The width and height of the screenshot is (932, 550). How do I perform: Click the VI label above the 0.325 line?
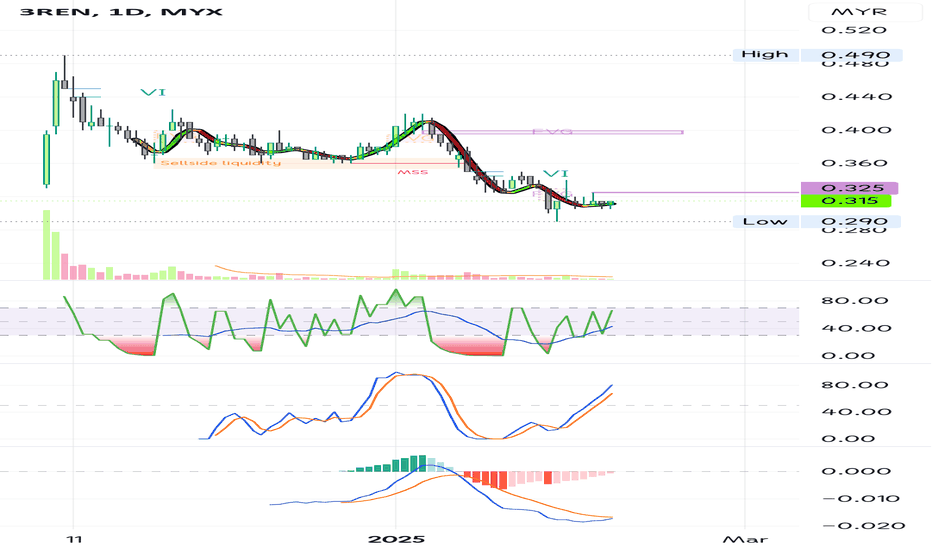click(x=556, y=174)
